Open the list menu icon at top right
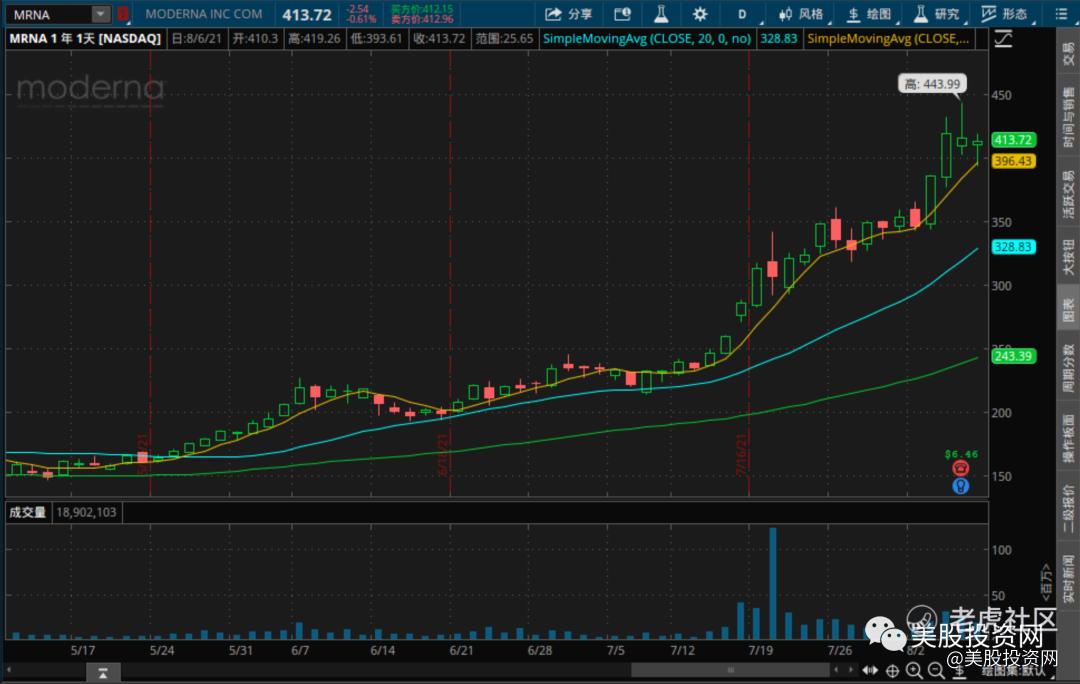This screenshot has width=1080, height=684. point(1061,14)
